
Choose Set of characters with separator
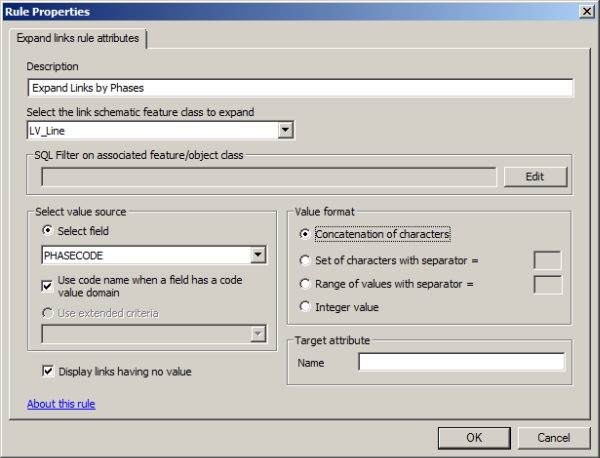point(305,260)
